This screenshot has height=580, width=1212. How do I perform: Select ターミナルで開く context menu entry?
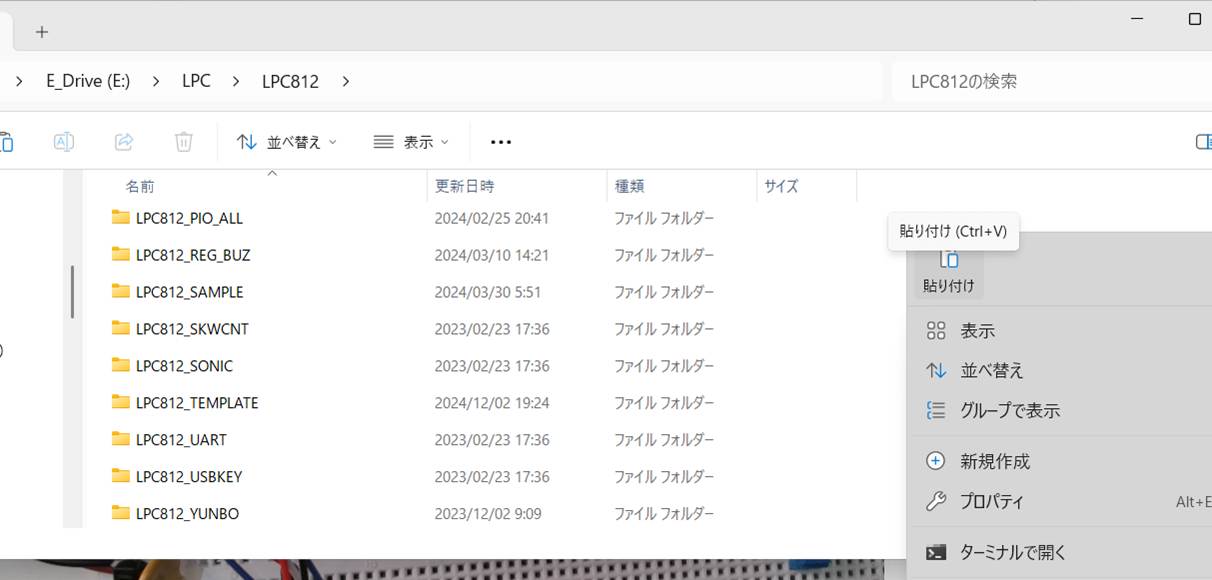1012,552
